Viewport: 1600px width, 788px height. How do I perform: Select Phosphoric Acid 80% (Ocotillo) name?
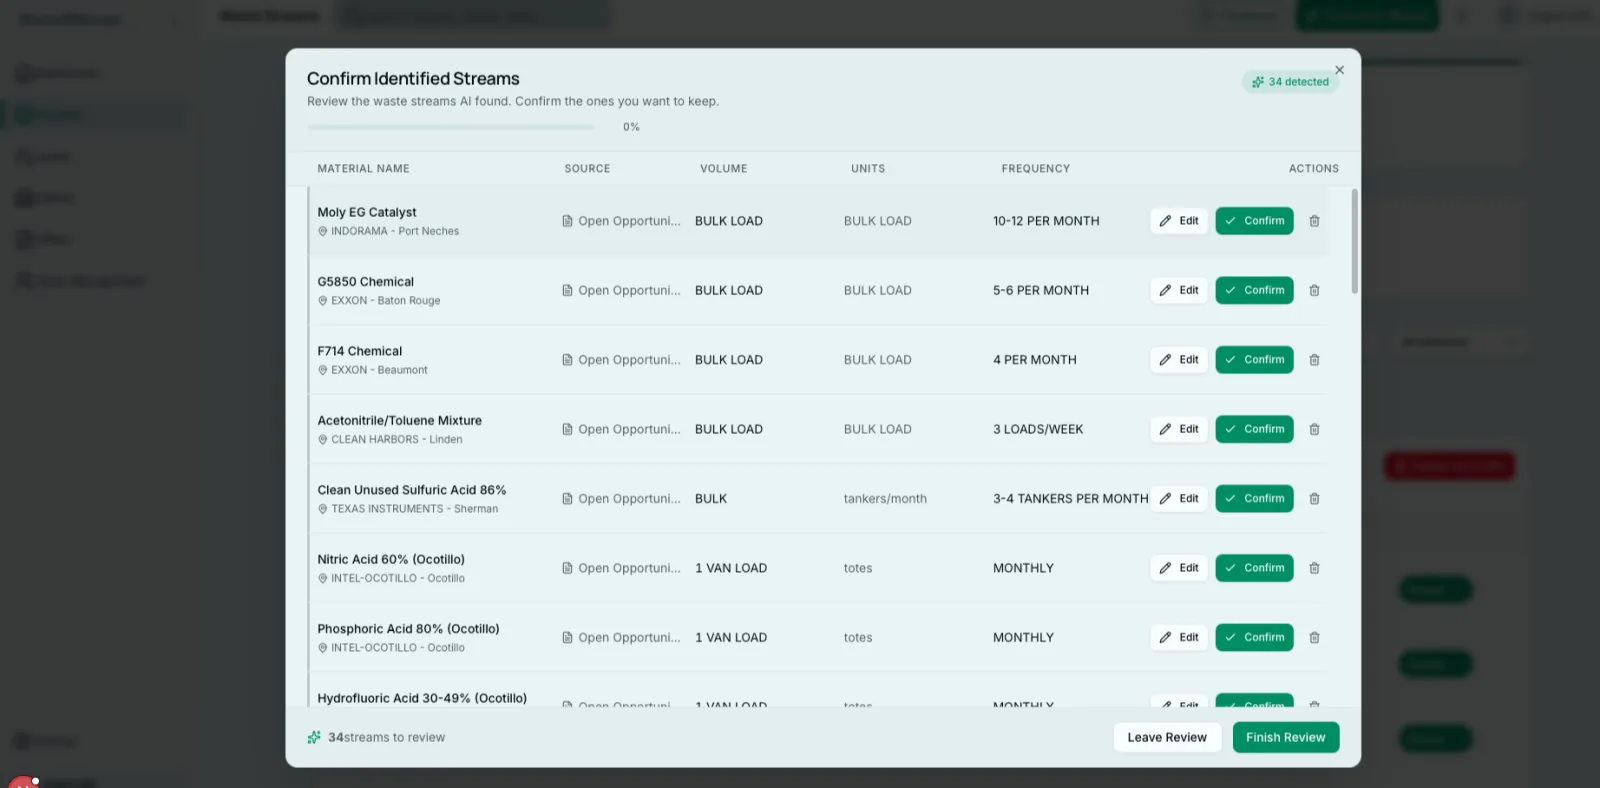click(x=408, y=629)
